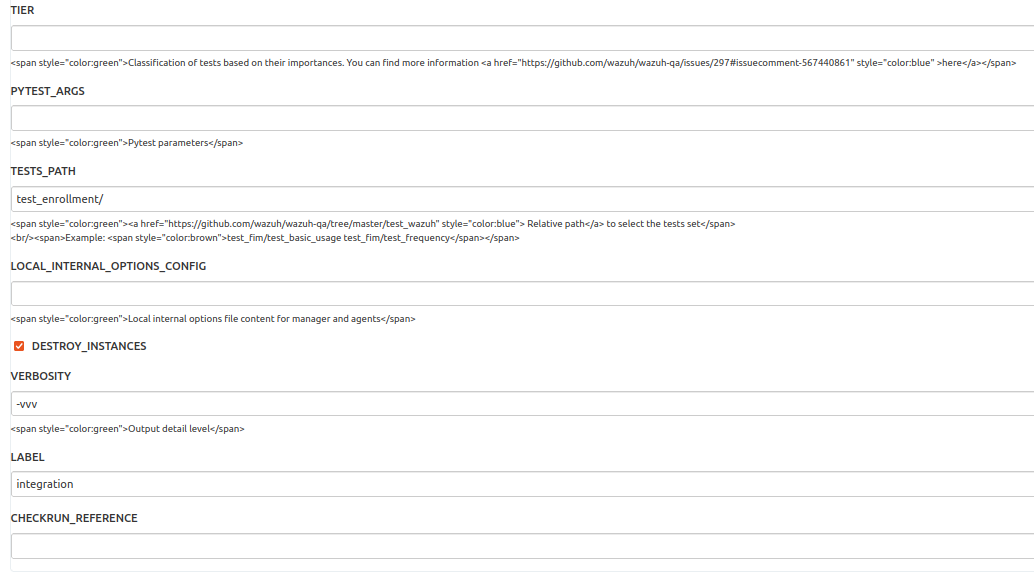Click the CHECKRUN_REFERENCE heading label

pyautogui.click(x=74, y=517)
